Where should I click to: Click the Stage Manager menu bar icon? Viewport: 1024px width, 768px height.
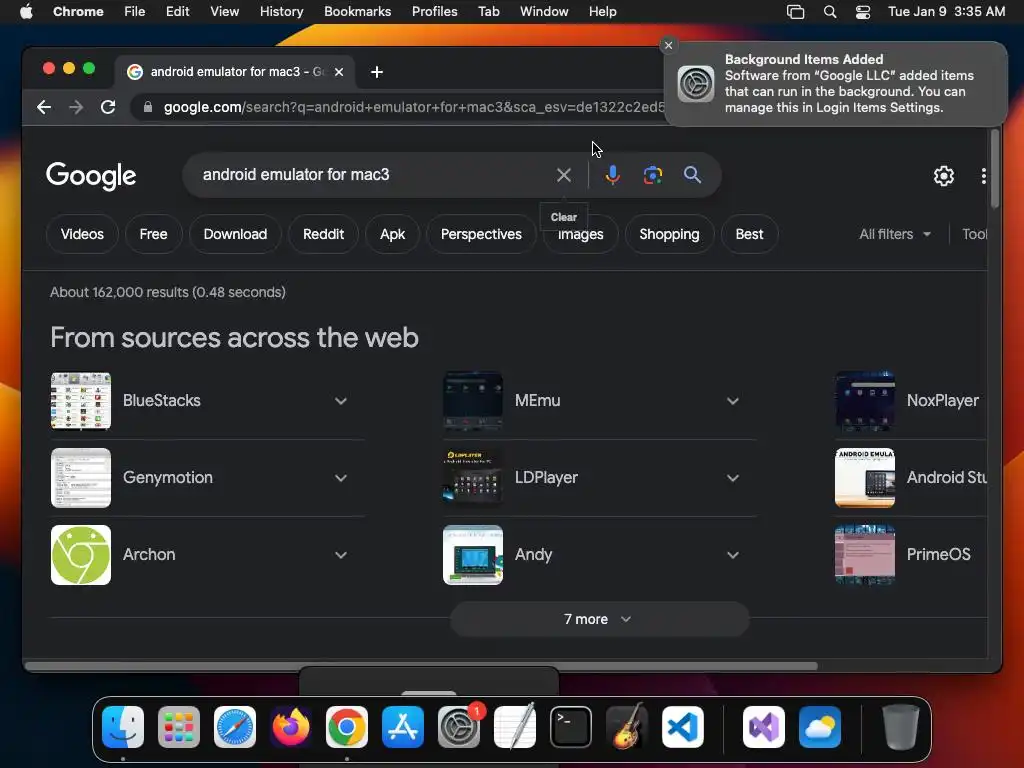pos(795,12)
